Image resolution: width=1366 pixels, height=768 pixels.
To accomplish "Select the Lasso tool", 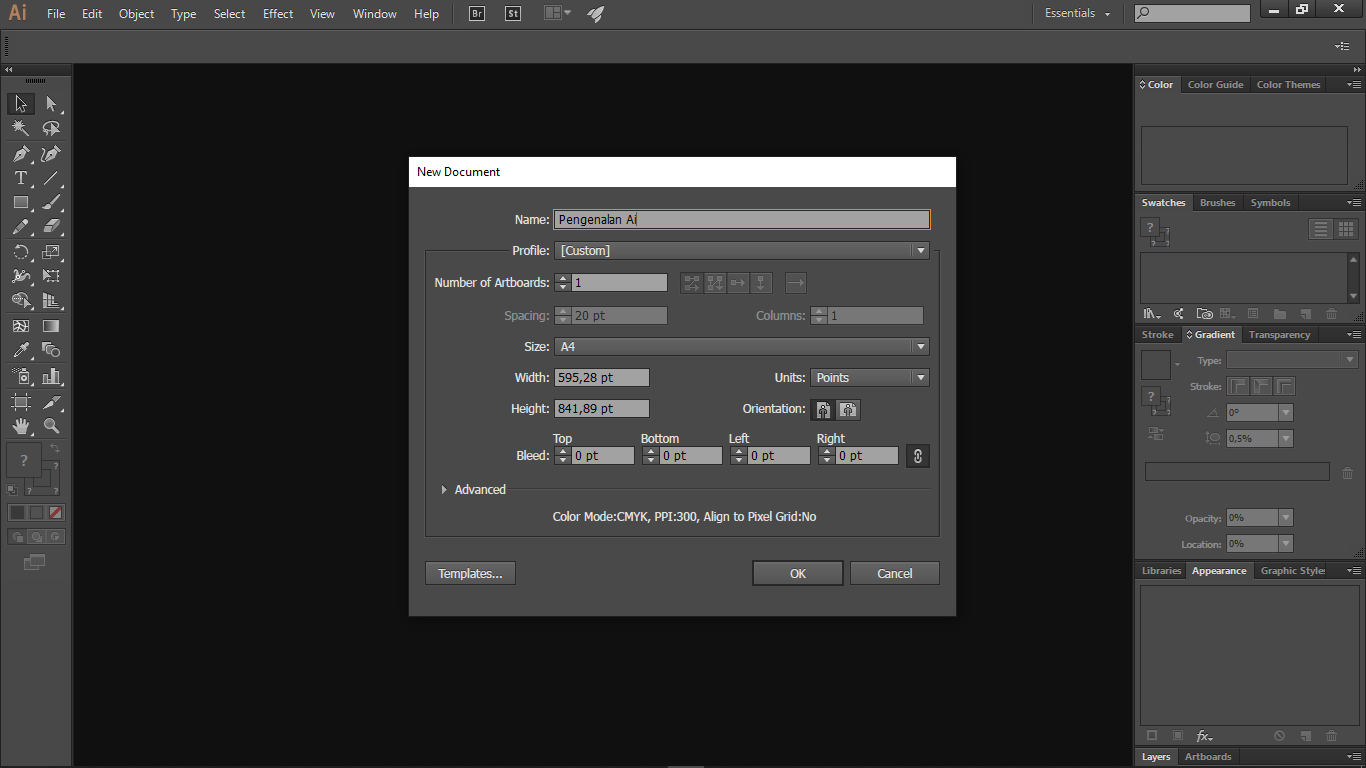I will (52, 128).
